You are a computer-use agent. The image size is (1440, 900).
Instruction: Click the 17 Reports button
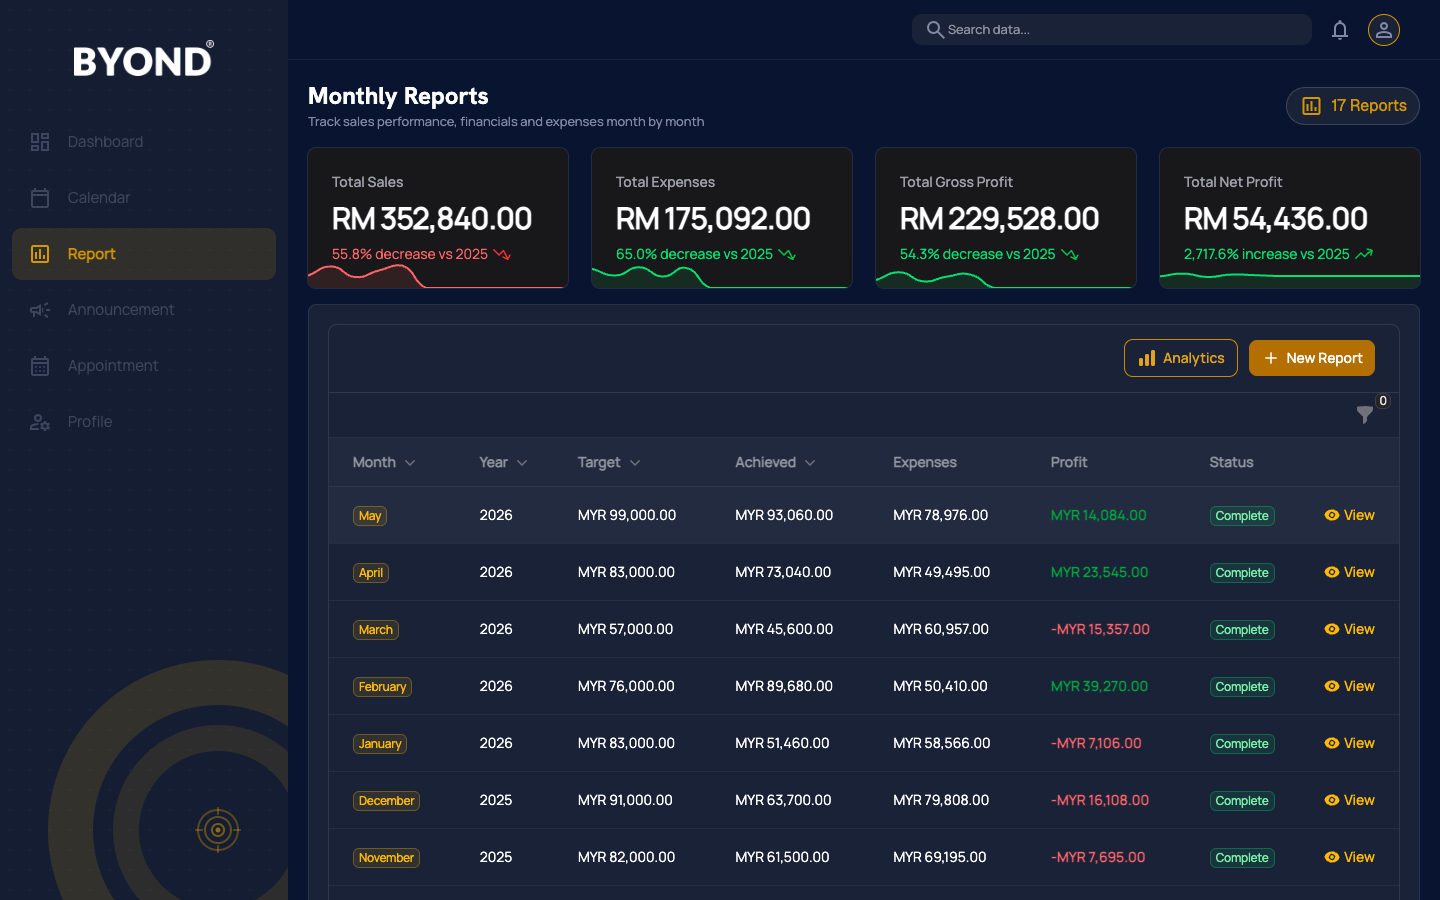coord(1353,106)
